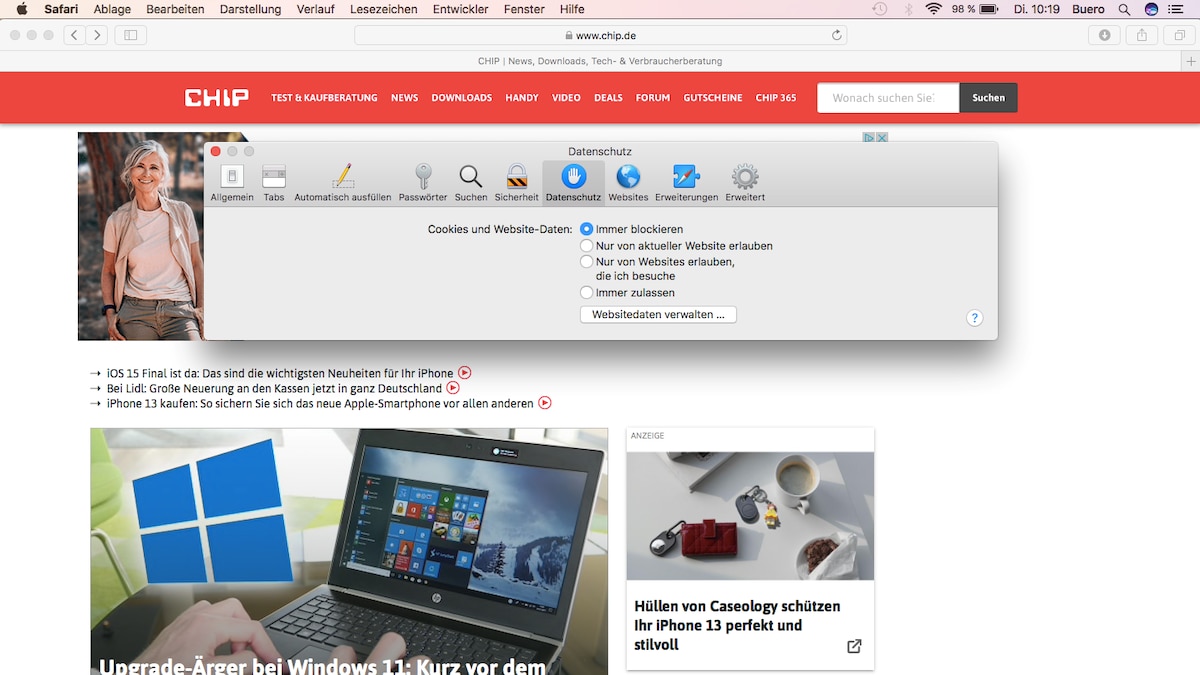Open the Downloads nav link
Image resolution: width=1200 pixels, height=675 pixels.
(x=462, y=98)
